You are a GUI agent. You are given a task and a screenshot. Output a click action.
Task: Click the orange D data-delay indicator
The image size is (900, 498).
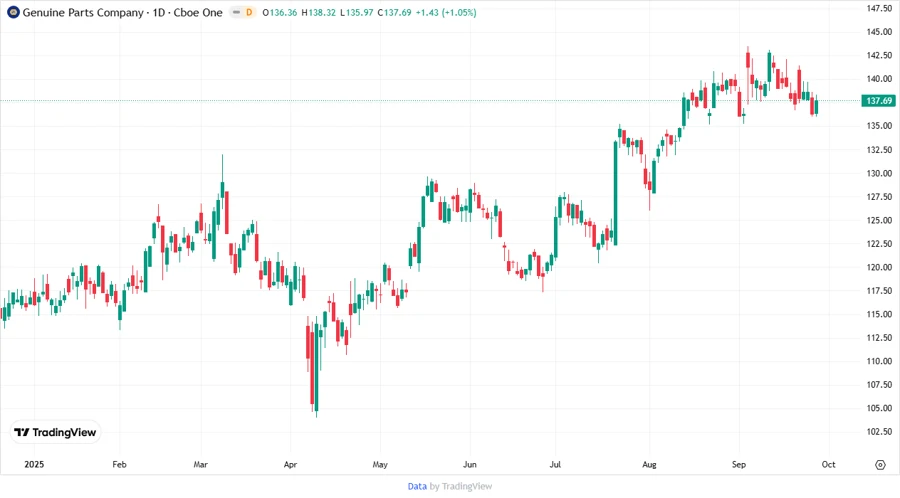pos(249,12)
